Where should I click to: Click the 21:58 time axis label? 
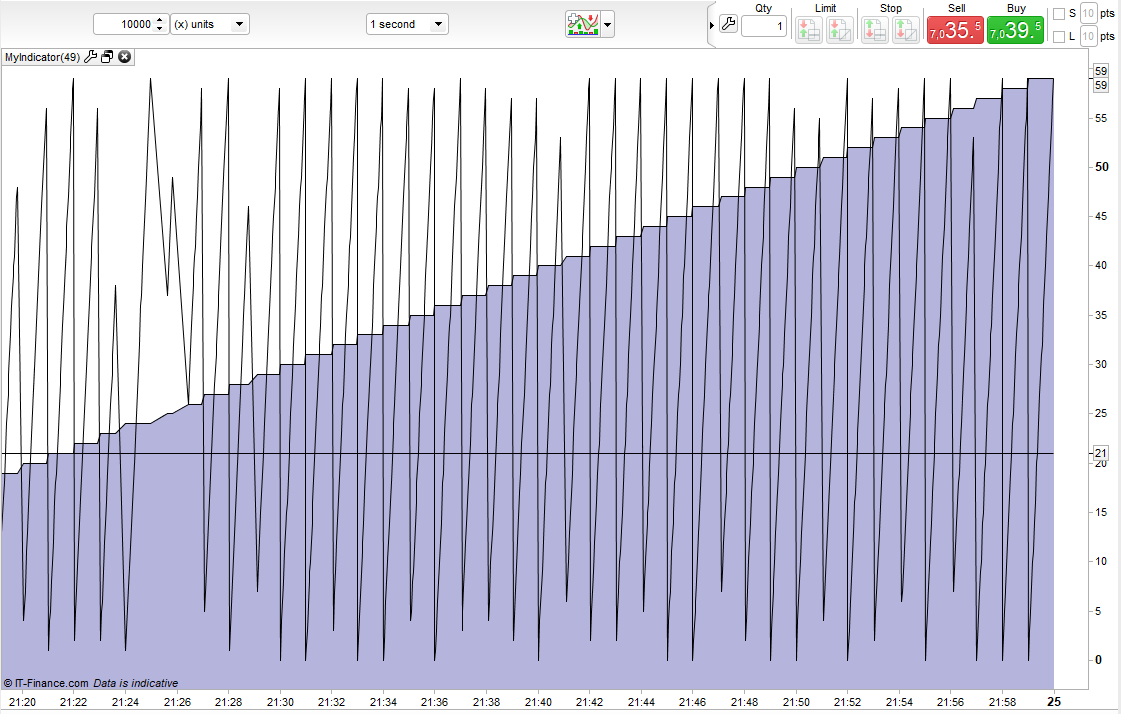[1002, 702]
